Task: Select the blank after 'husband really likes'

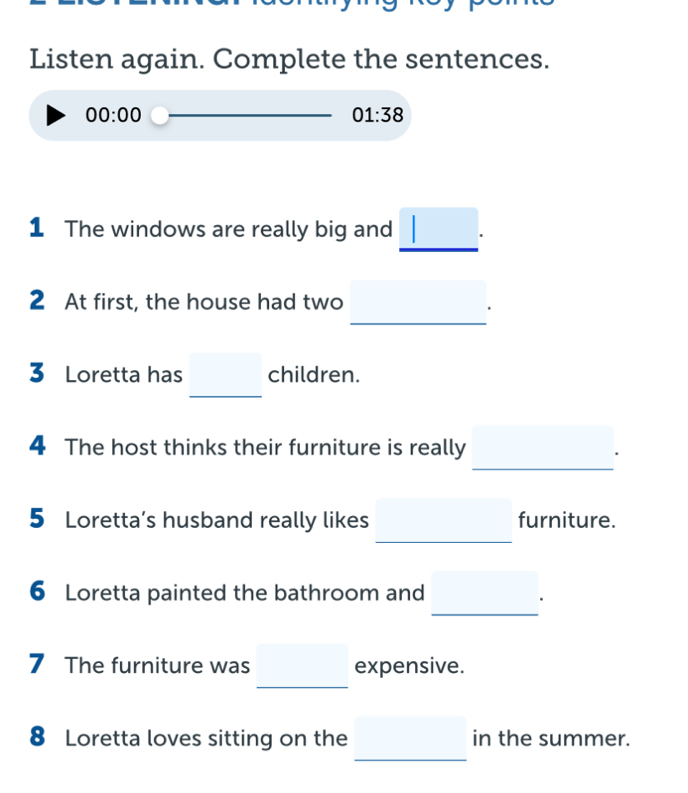Action: click(x=444, y=520)
